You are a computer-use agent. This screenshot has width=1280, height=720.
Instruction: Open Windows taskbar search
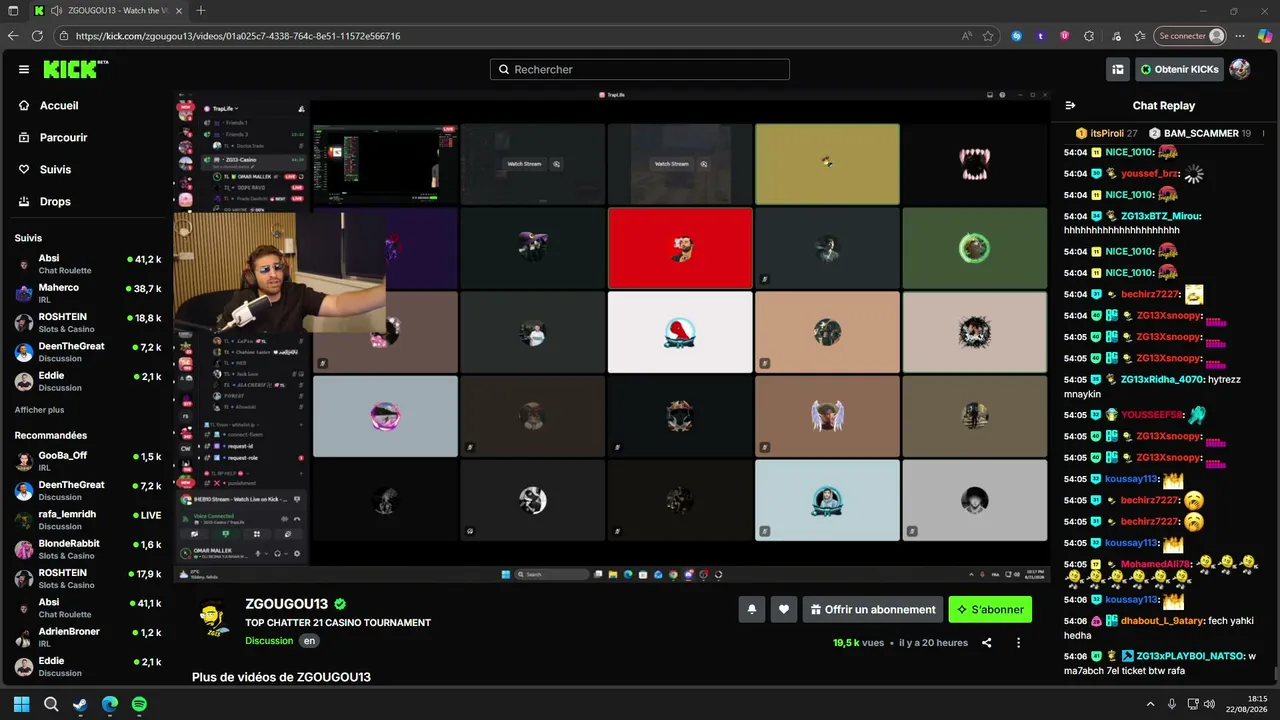(51, 704)
